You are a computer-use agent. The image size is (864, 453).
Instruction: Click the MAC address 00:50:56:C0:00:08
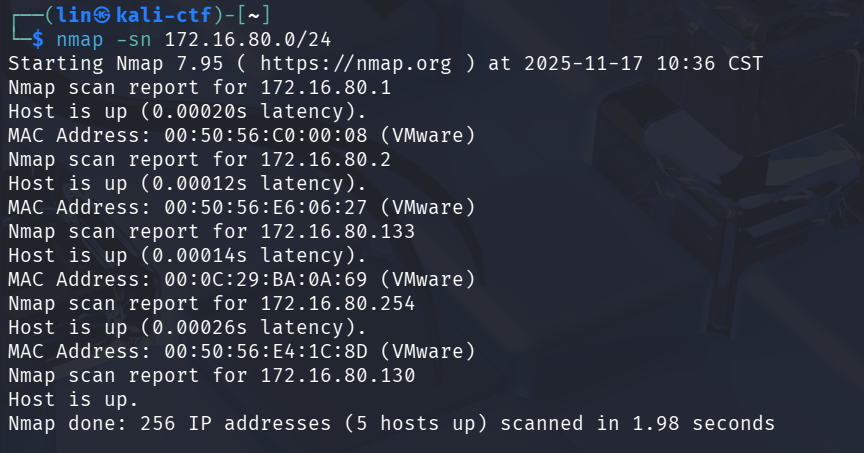click(x=266, y=136)
